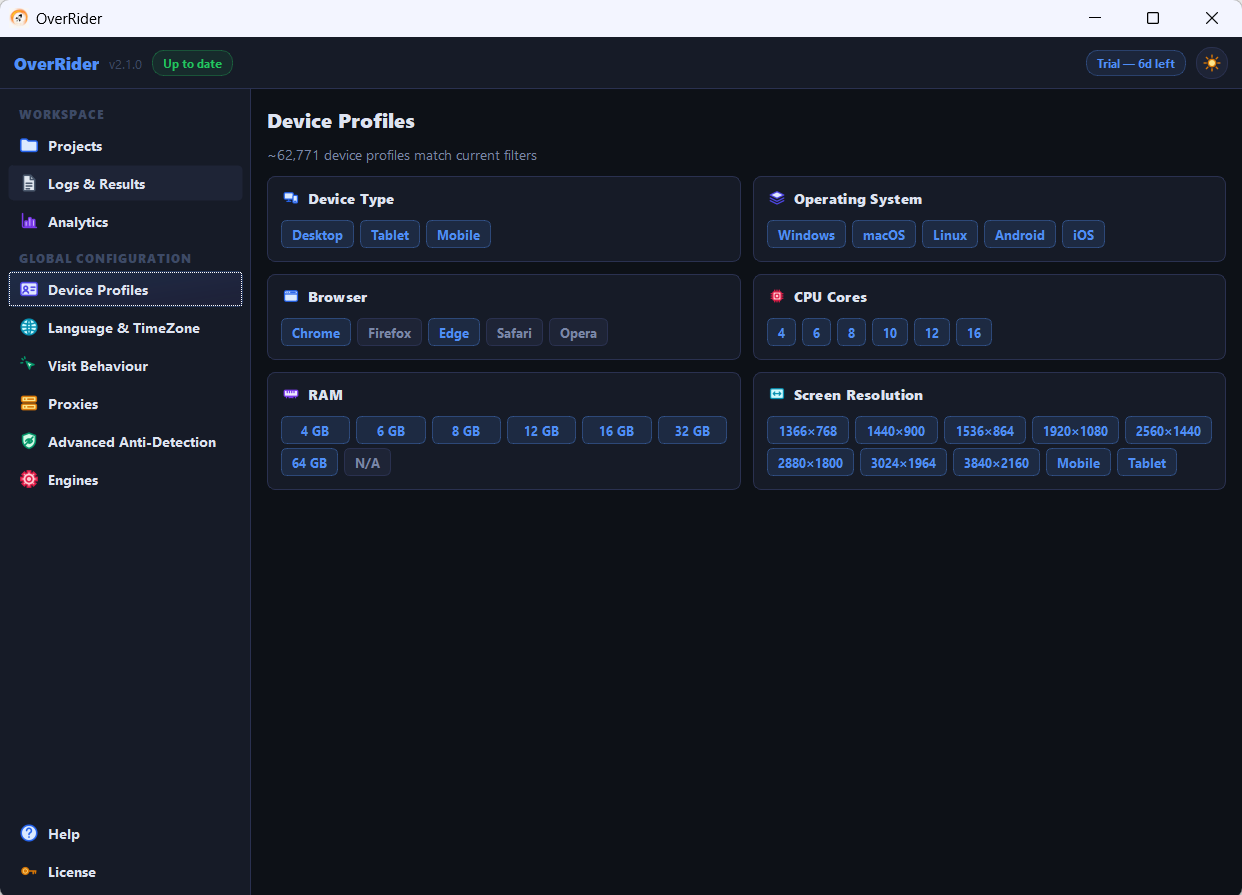Toggle the 16 GB RAM chip
Image resolution: width=1242 pixels, height=895 pixels.
[x=617, y=431]
